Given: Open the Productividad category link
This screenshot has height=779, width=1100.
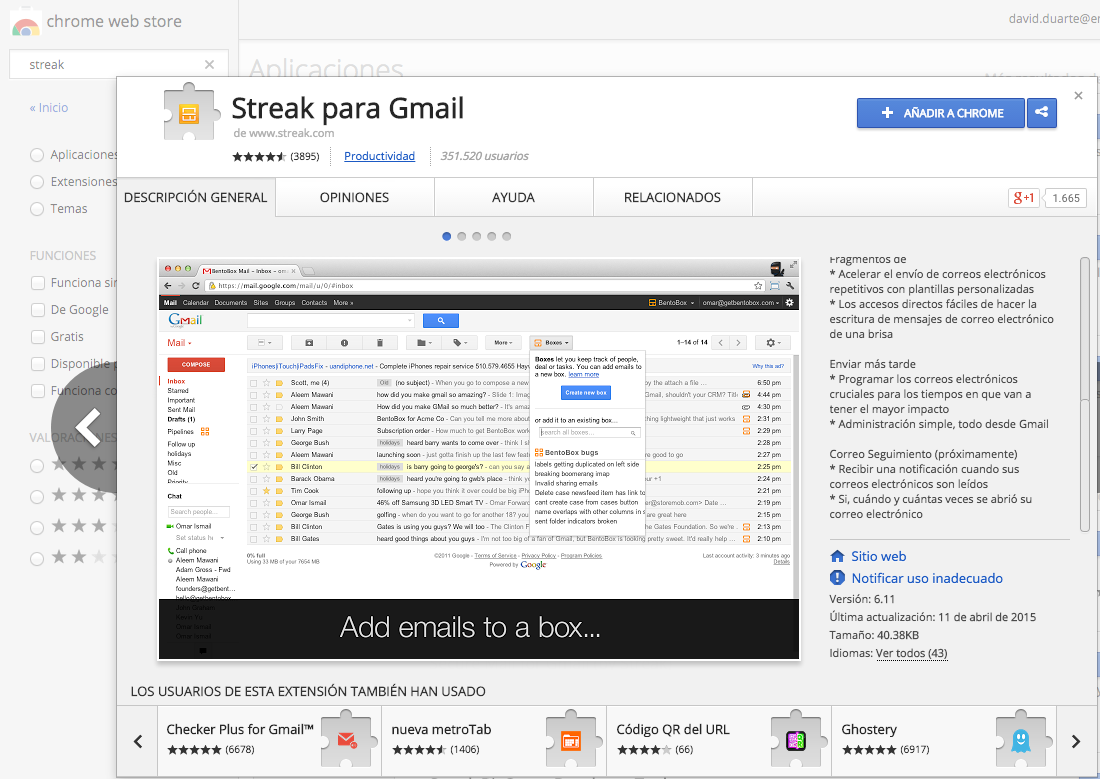Looking at the screenshot, I should (x=380, y=156).
